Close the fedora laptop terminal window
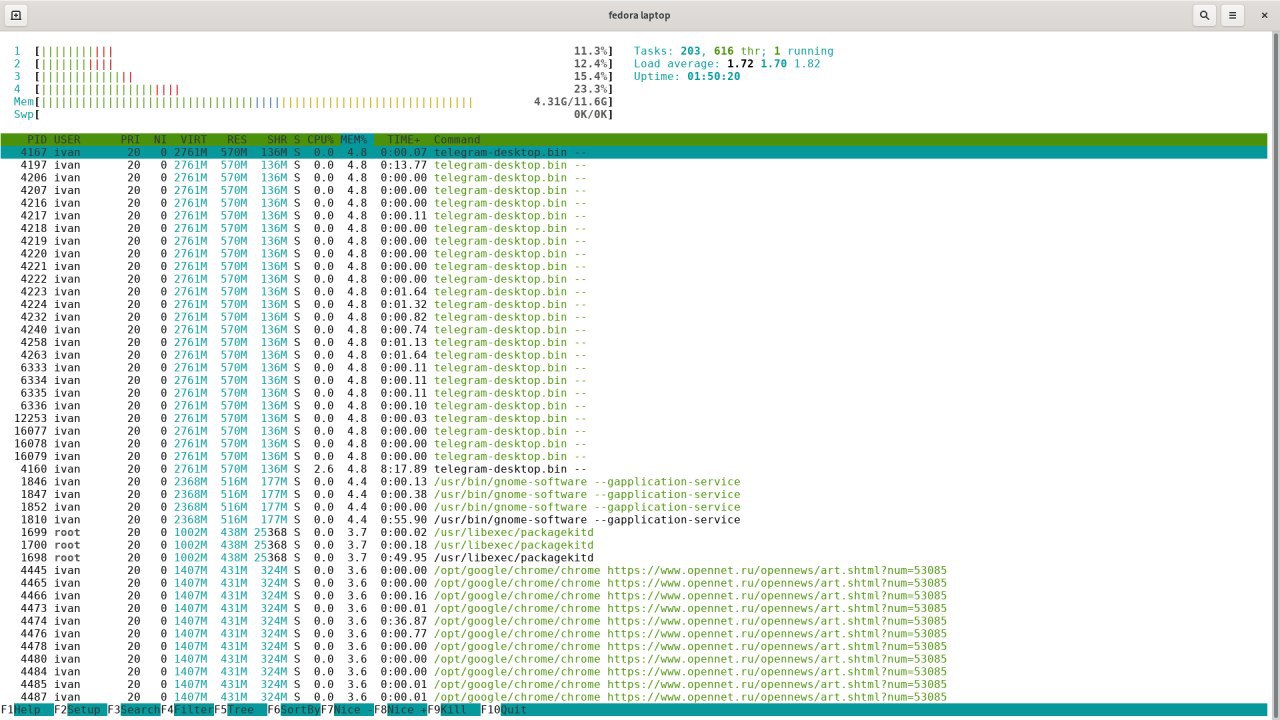 click(x=1263, y=15)
